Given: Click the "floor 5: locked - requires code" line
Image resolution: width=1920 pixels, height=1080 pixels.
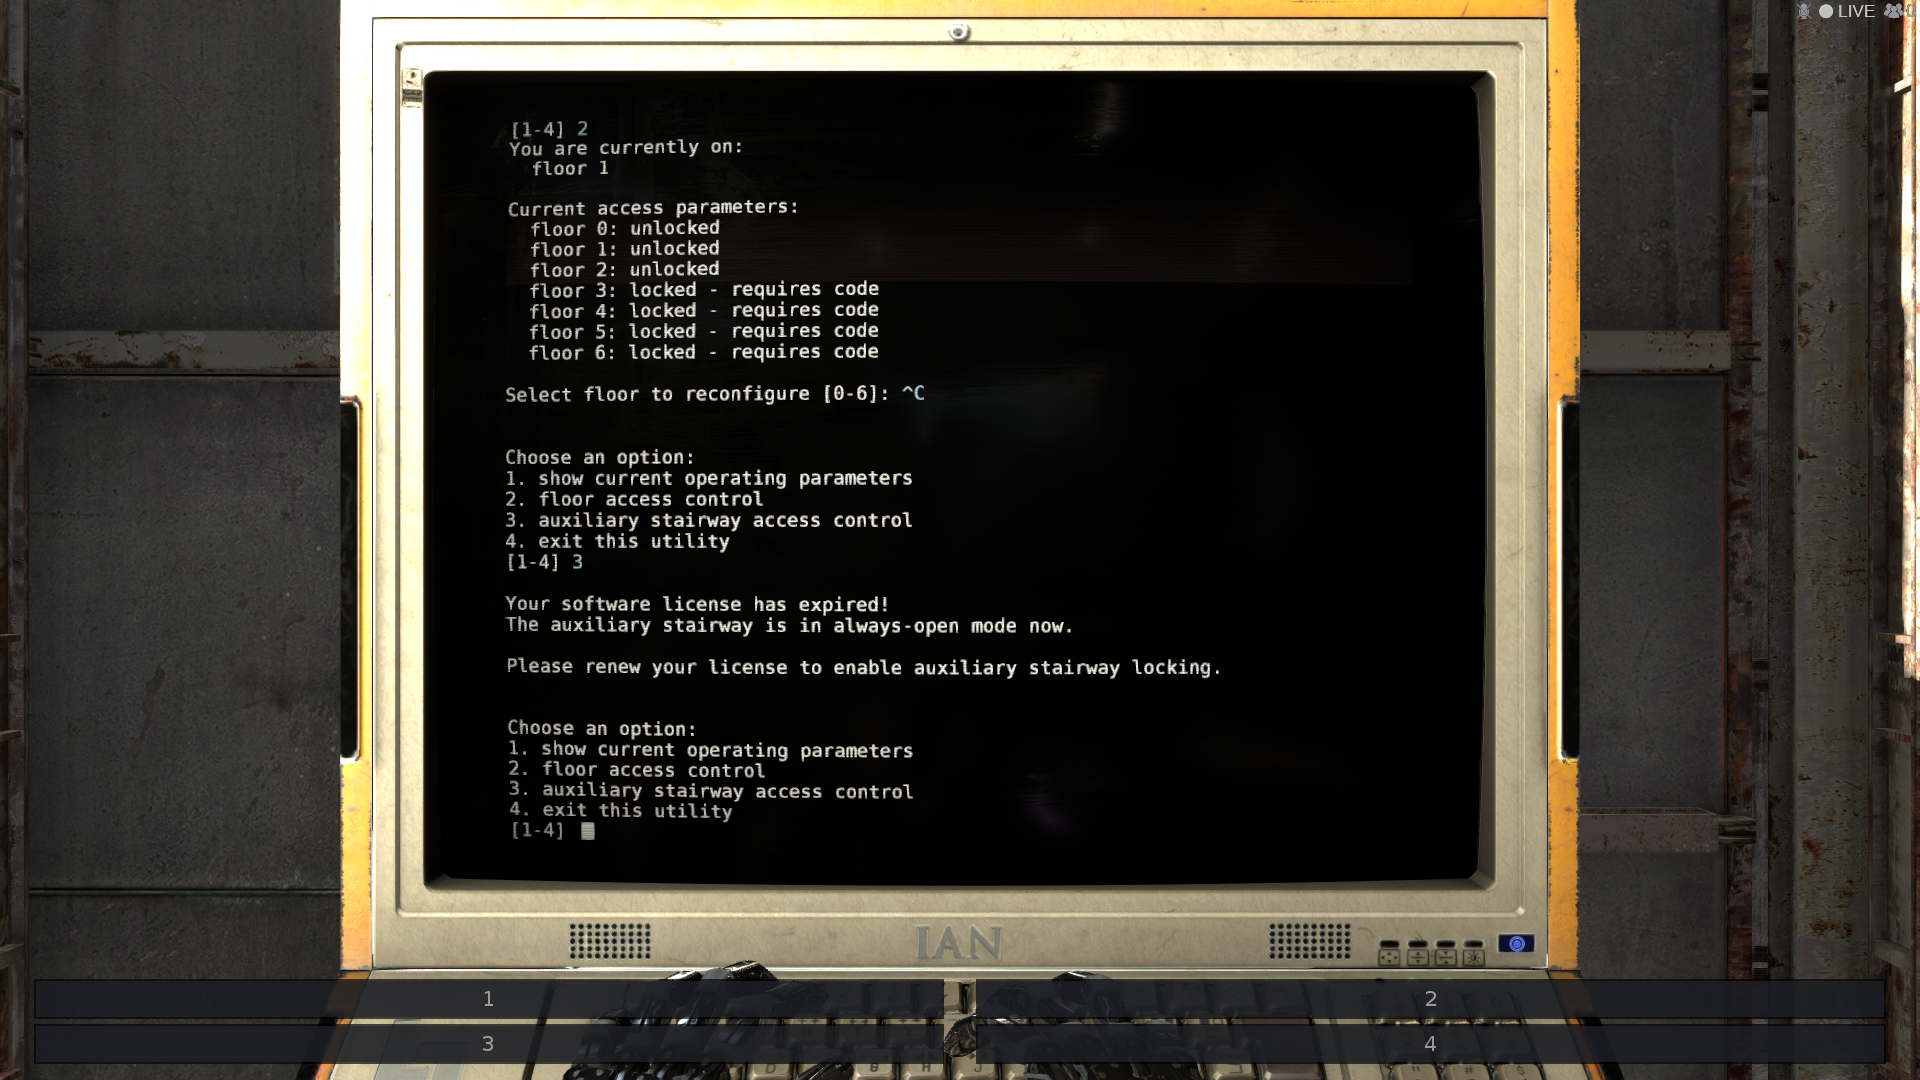Looking at the screenshot, I should pyautogui.click(x=703, y=331).
